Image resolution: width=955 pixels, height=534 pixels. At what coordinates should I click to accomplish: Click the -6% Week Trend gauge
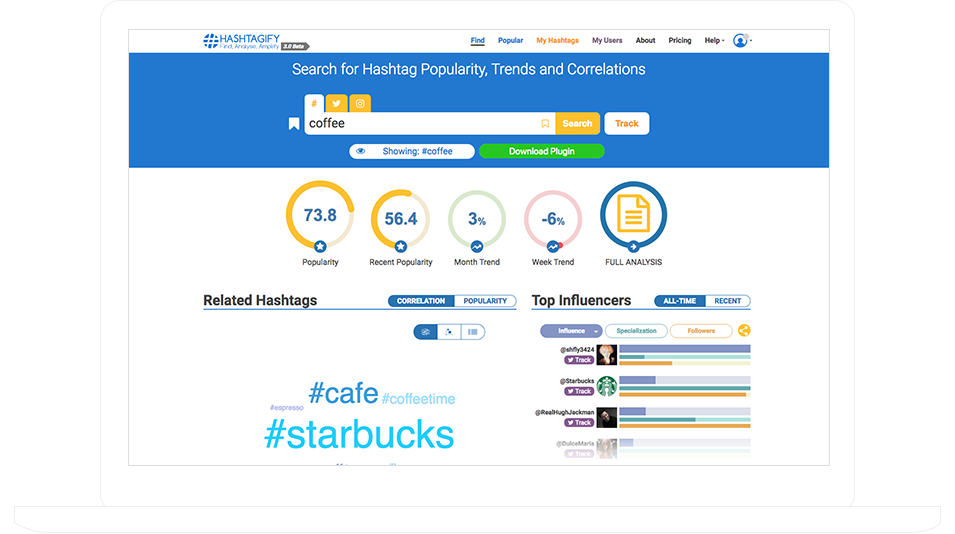553,219
